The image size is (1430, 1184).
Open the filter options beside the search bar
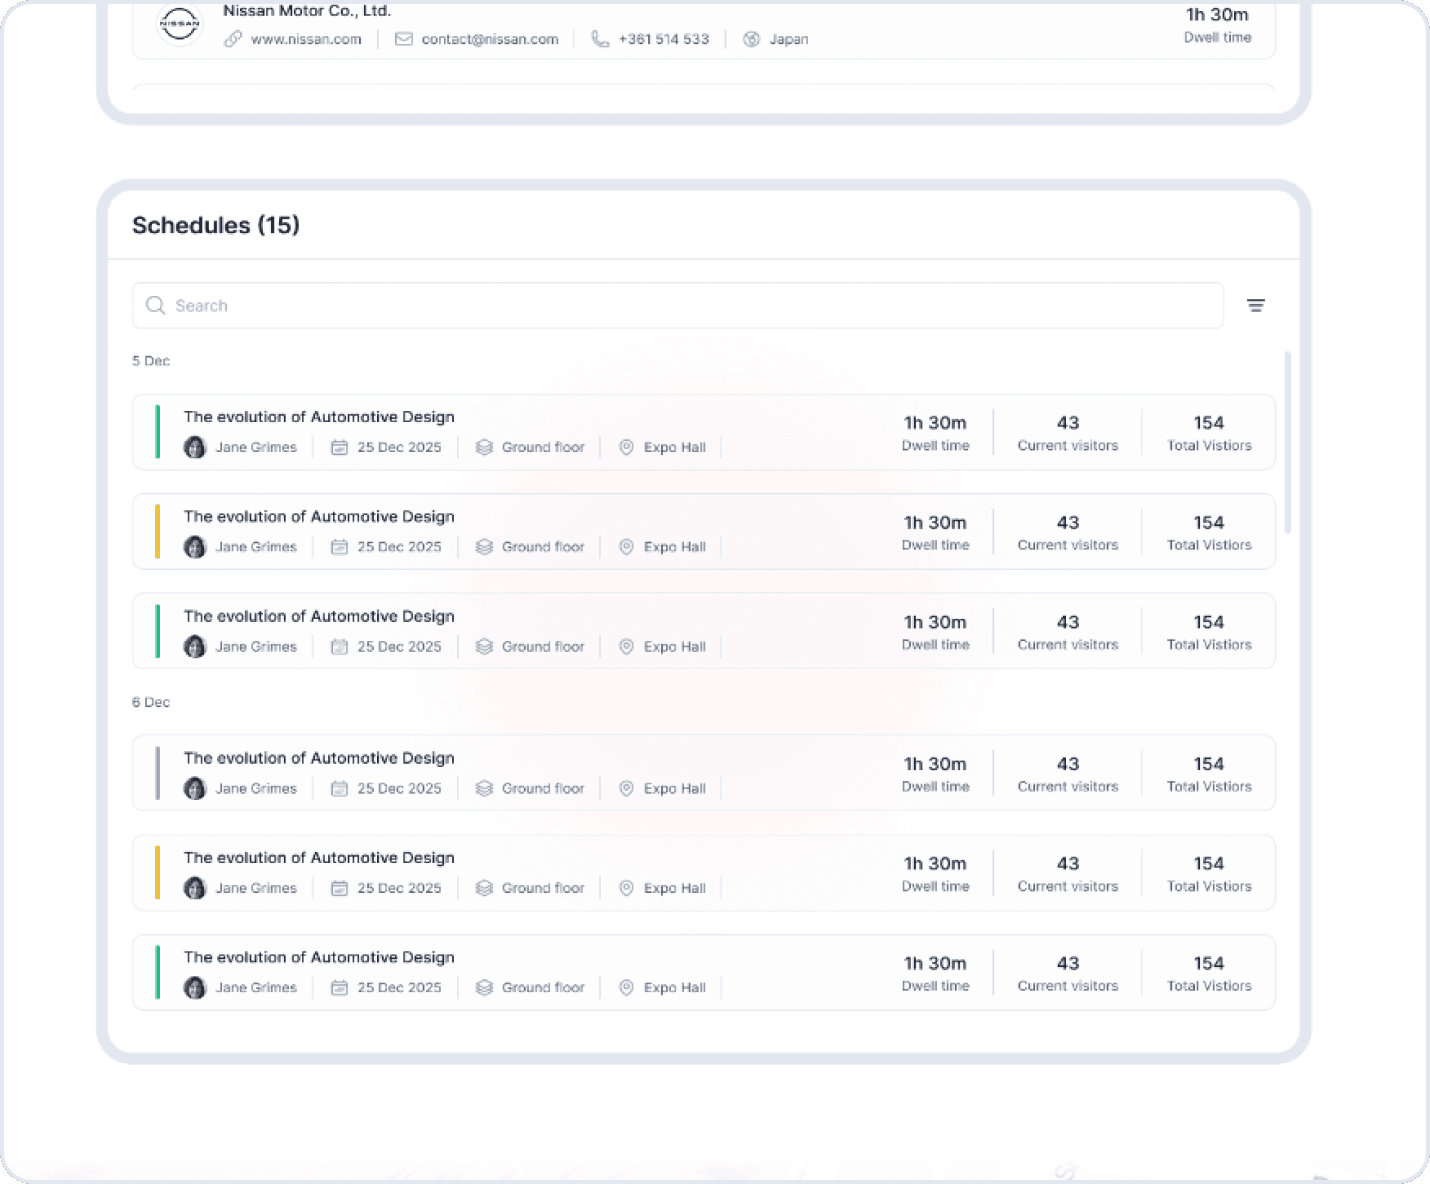pos(1256,305)
